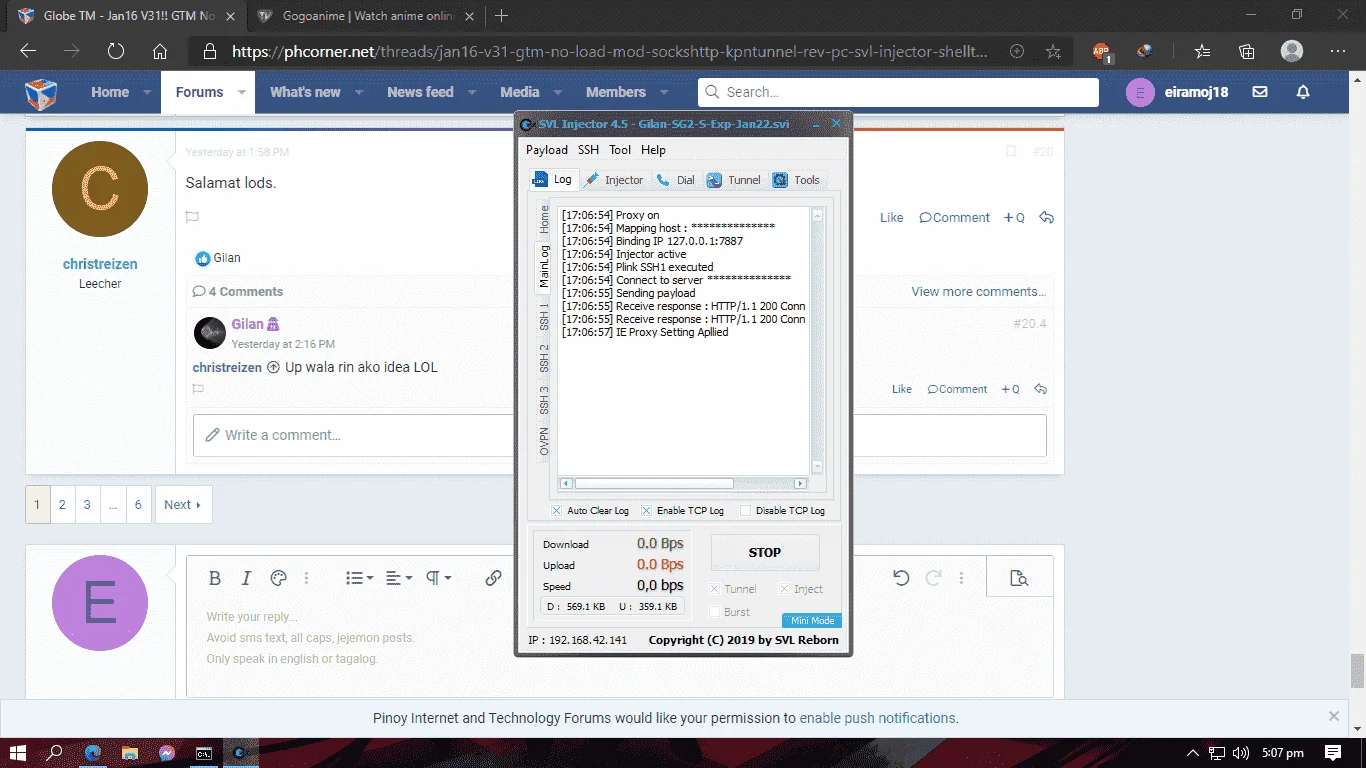Viewport: 1366px width, 768px height.
Task: Click the Italic formatting icon
Action: 246,578
